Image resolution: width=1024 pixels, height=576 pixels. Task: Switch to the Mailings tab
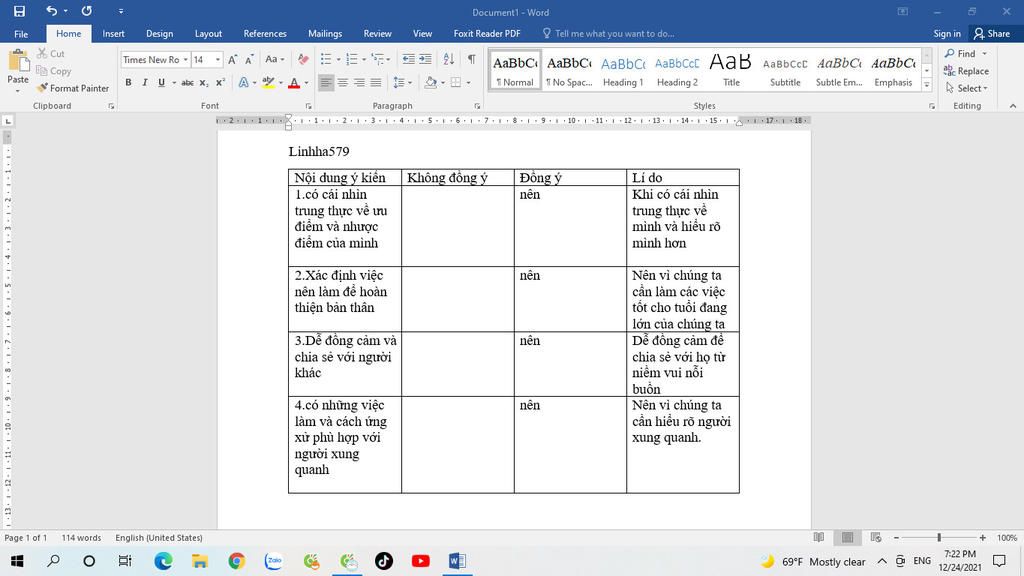click(x=325, y=34)
